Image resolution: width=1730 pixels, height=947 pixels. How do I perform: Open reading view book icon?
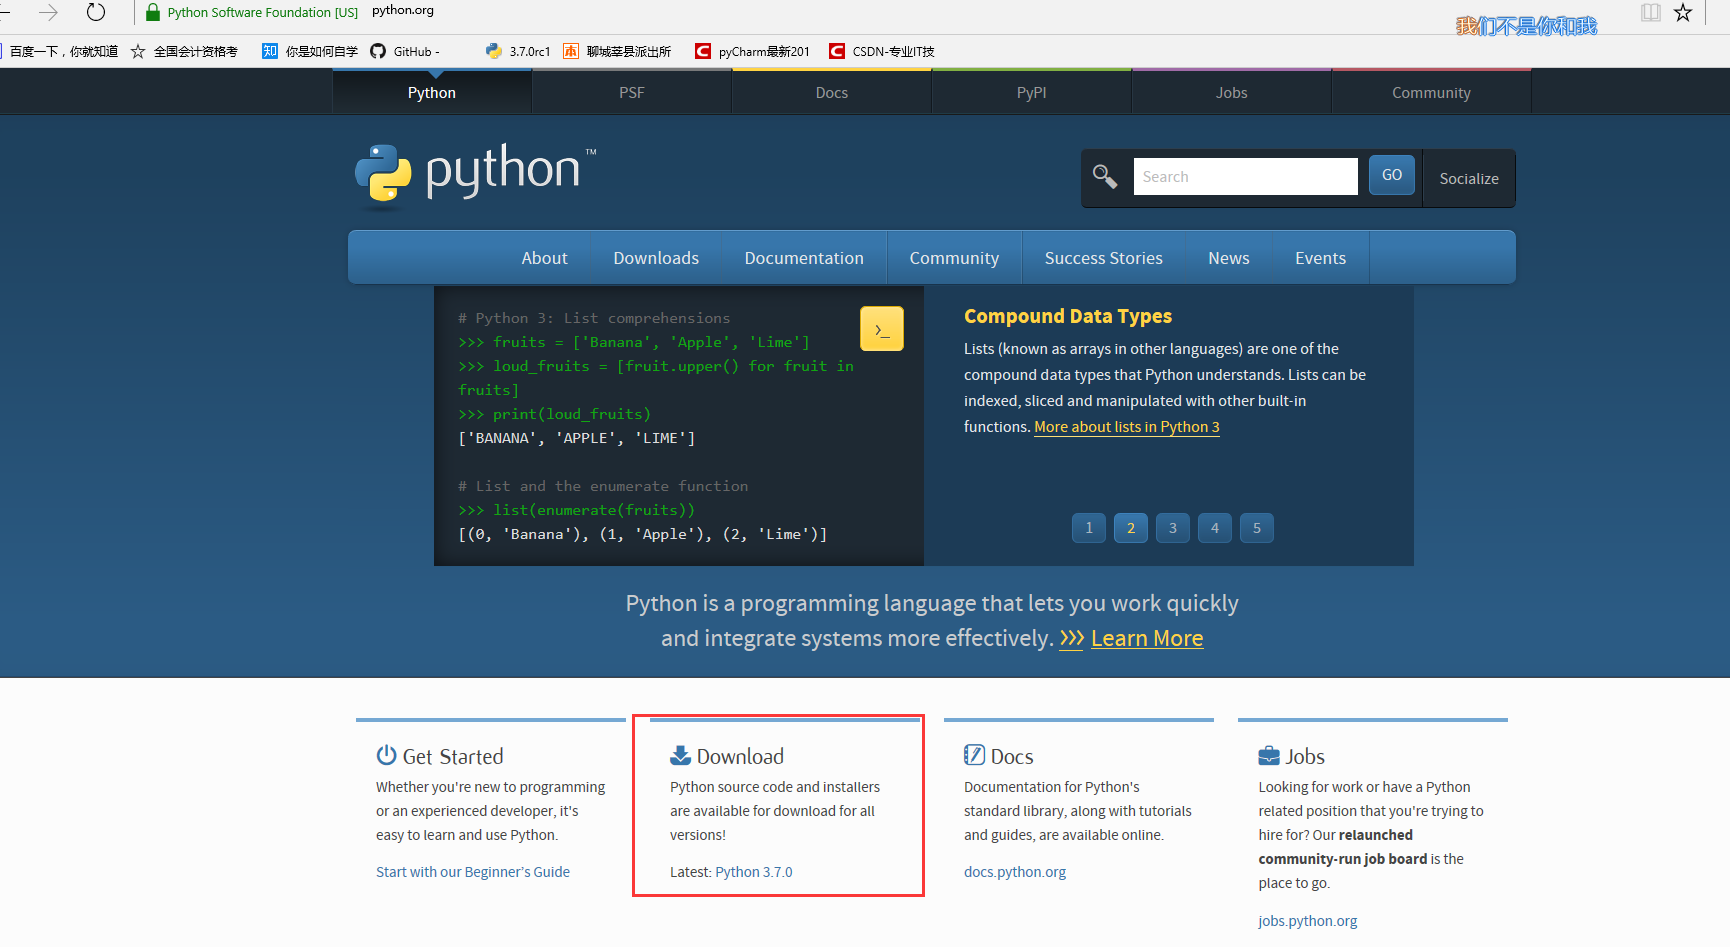click(1651, 12)
